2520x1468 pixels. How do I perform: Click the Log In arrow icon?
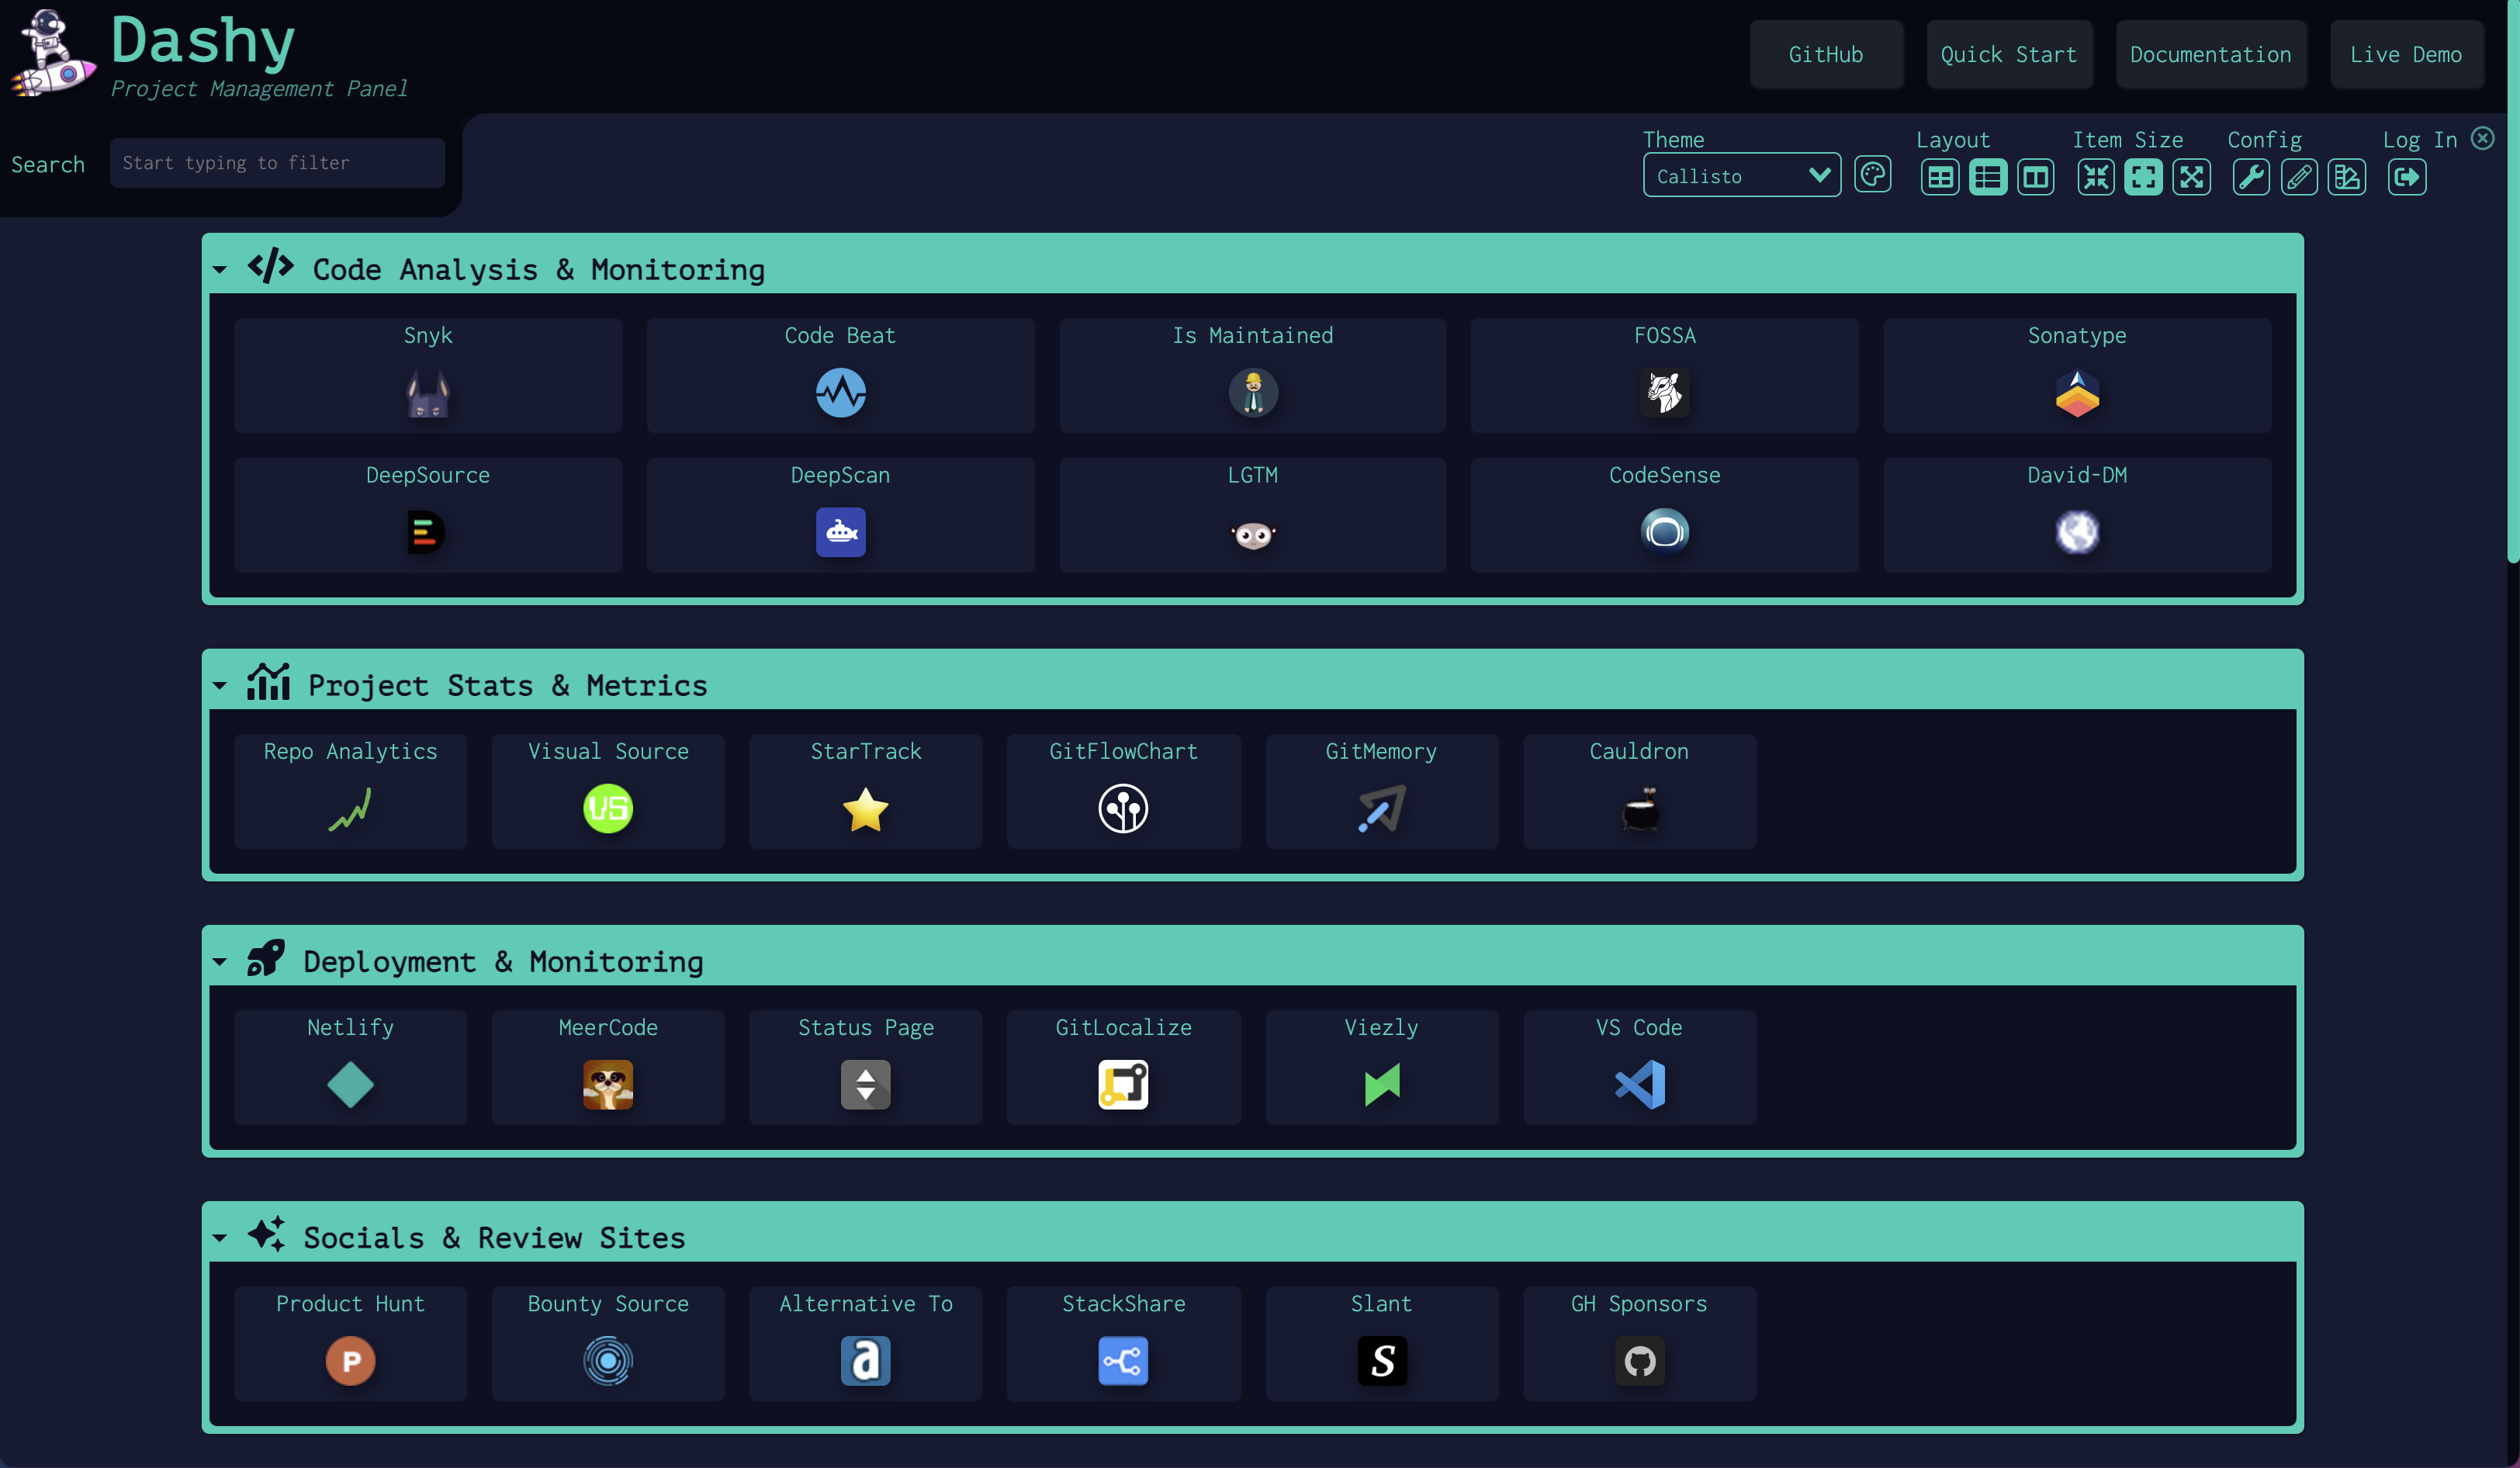click(2406, 178)
